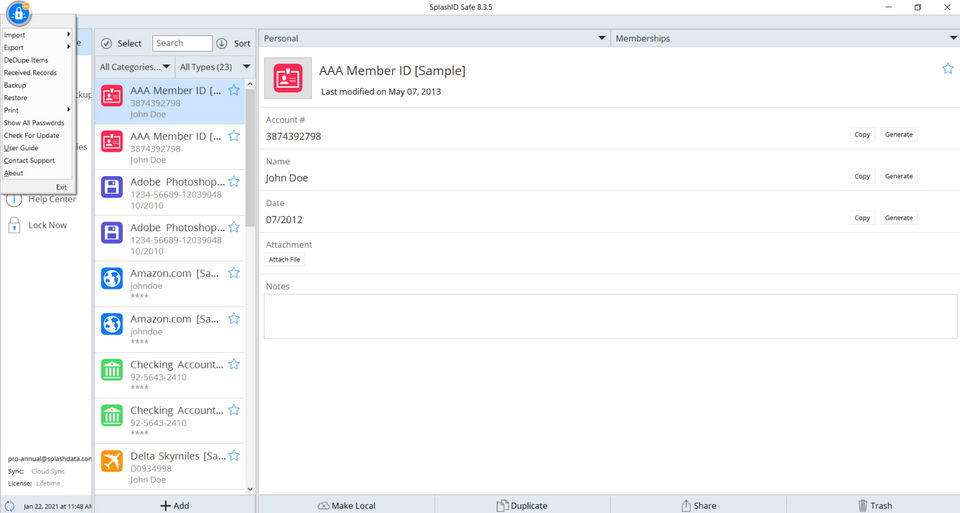Click inside the Notes text area
The image size is (960, 513).
(x=610, y=316)
